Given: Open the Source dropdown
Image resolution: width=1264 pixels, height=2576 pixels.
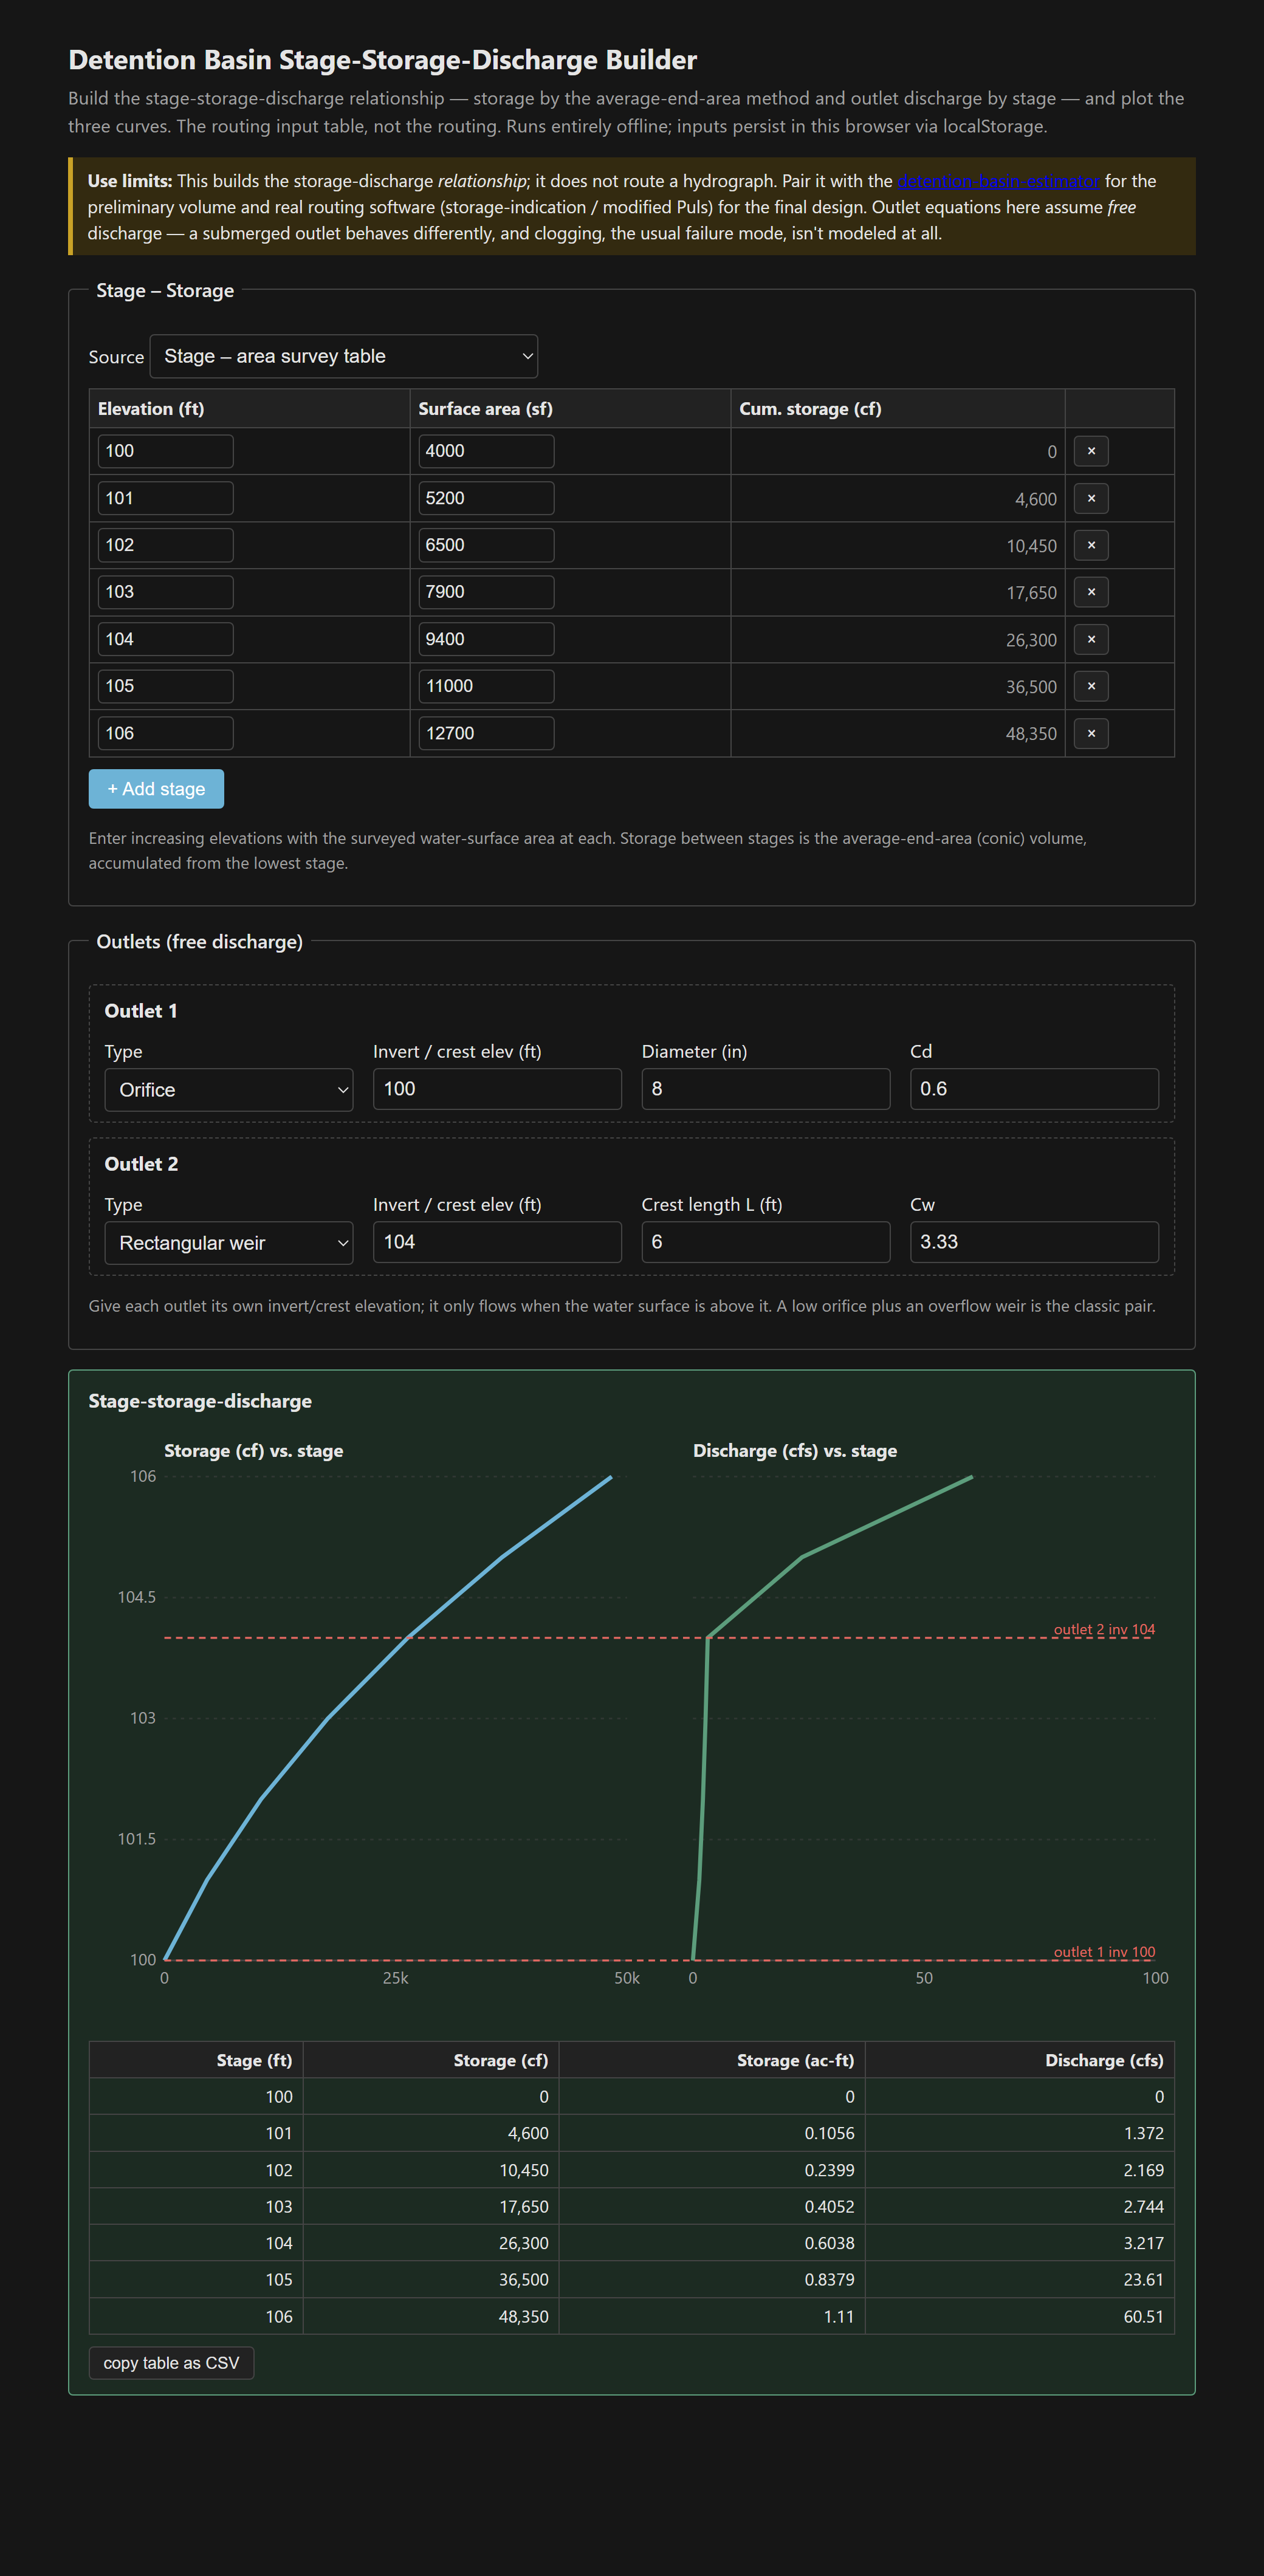Looking at the screenshot, I should [x=343, y=356].
